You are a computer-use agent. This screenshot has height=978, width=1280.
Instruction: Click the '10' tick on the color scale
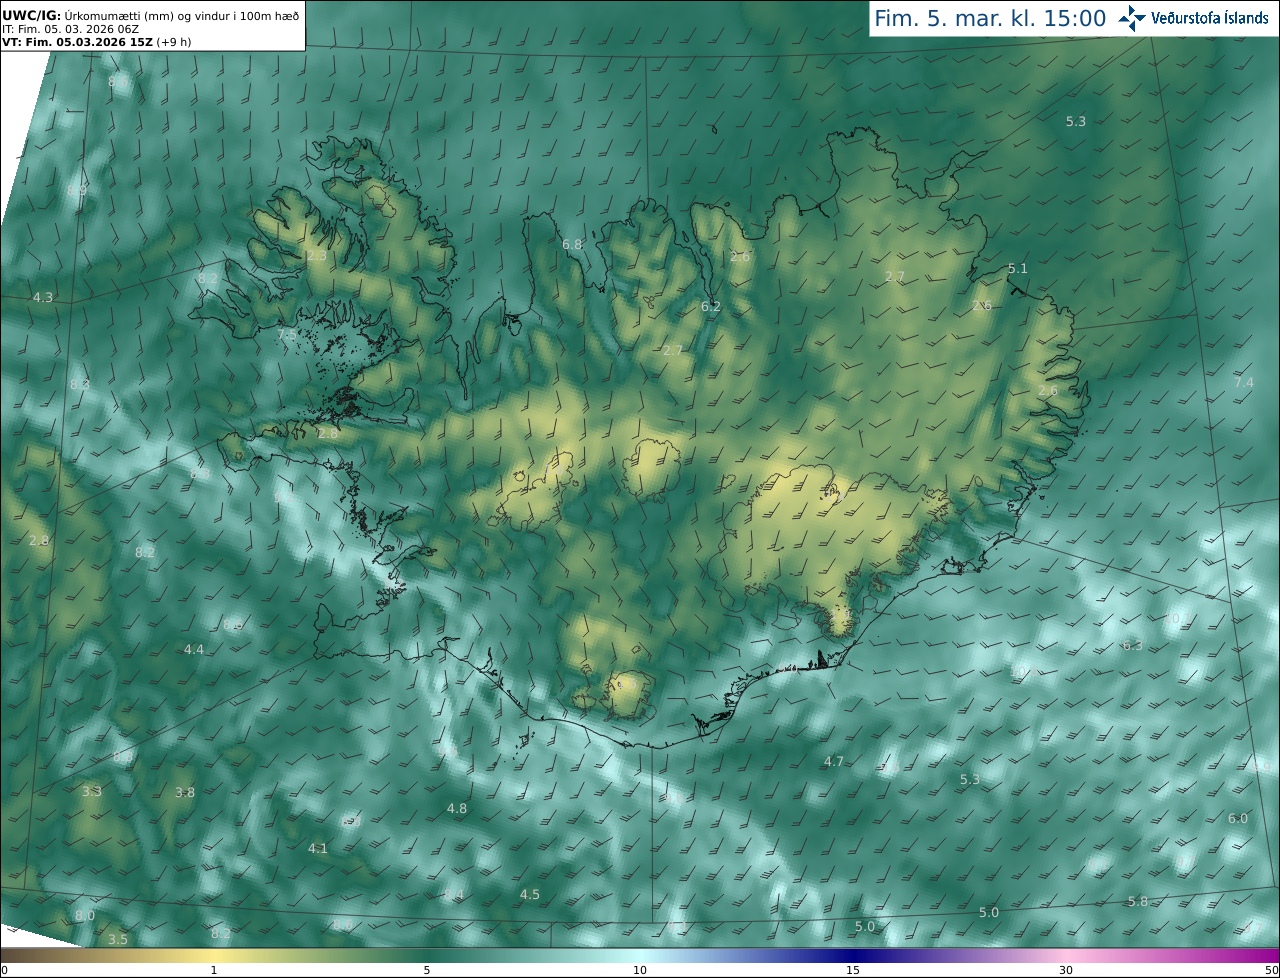point(640,970)
